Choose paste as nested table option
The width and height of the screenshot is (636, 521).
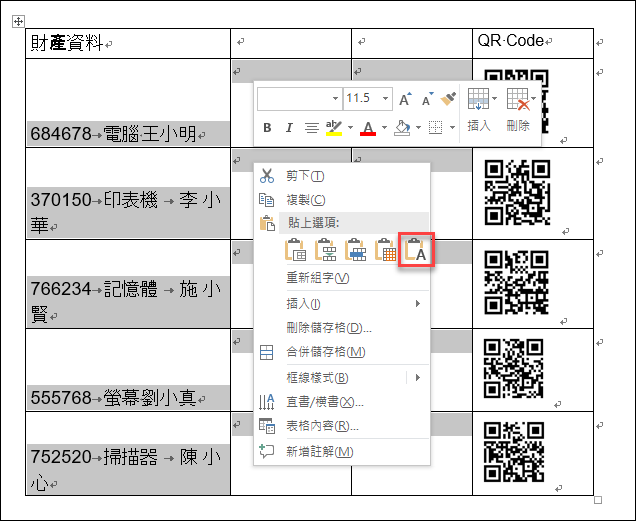point(296,250)
